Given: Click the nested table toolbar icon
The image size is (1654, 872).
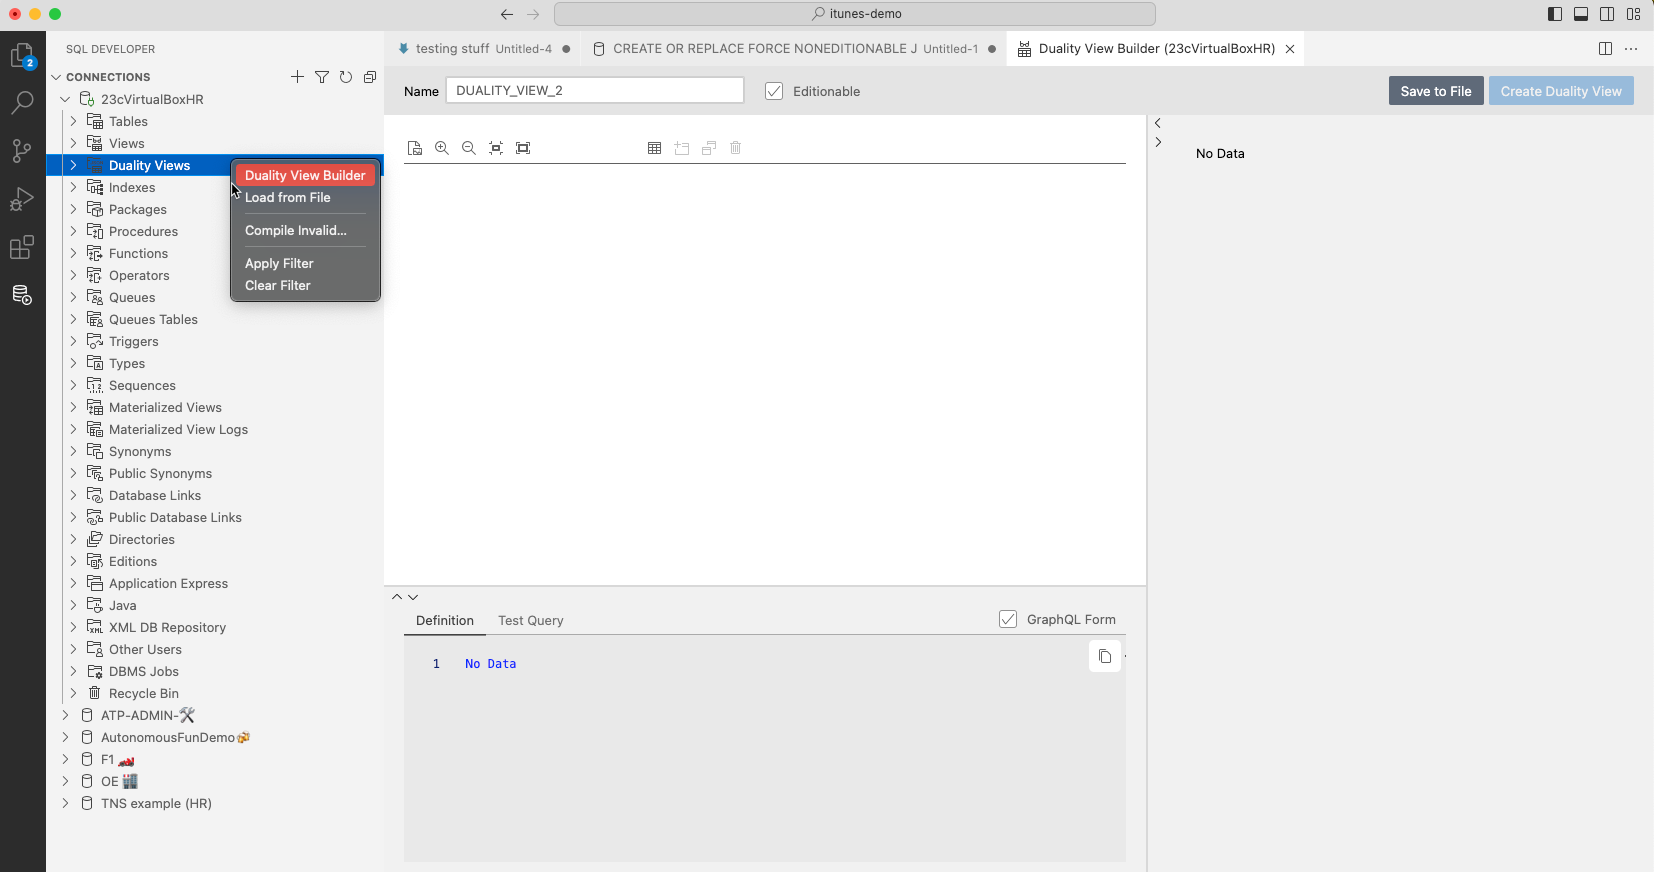Looking at the screenshot, I should pos(709,148).
